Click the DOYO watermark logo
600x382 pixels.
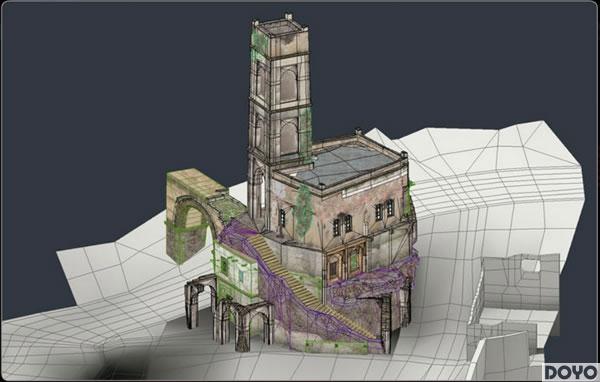coord(571,372)
